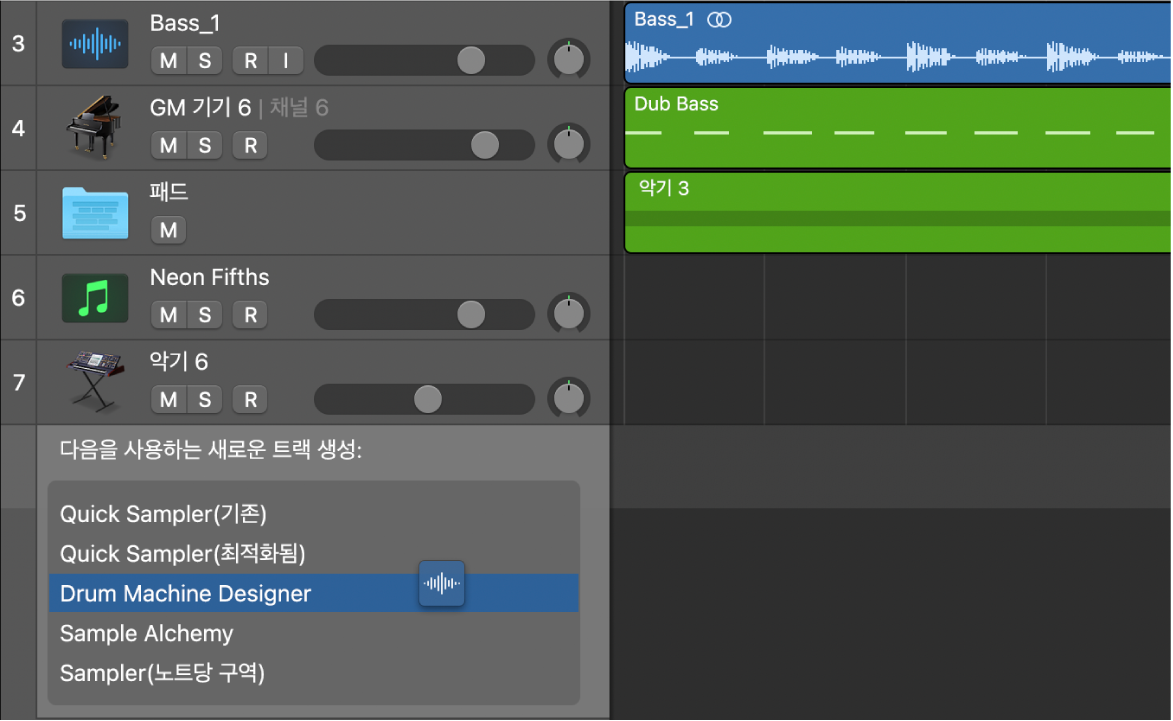Mute the Bass_1 track
Screen dimensions: 1173x721
[x=166, y=60]
